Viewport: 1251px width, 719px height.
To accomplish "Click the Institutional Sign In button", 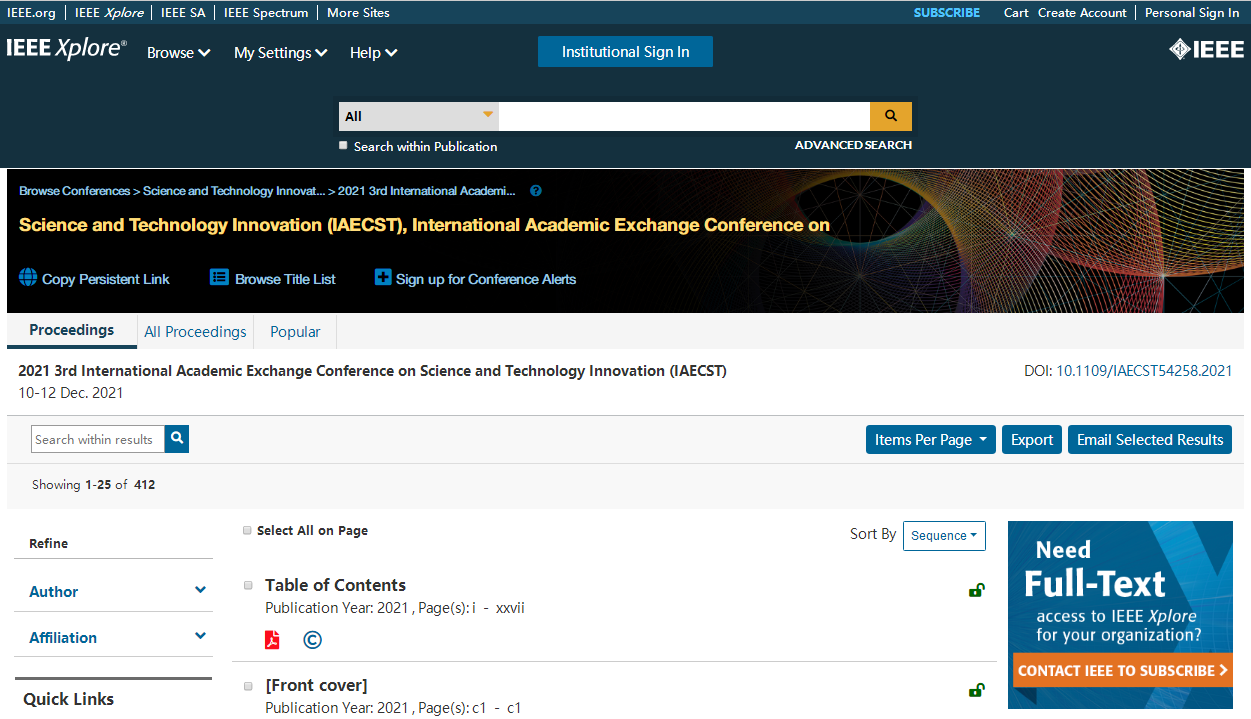I will [x=625, y=52].
